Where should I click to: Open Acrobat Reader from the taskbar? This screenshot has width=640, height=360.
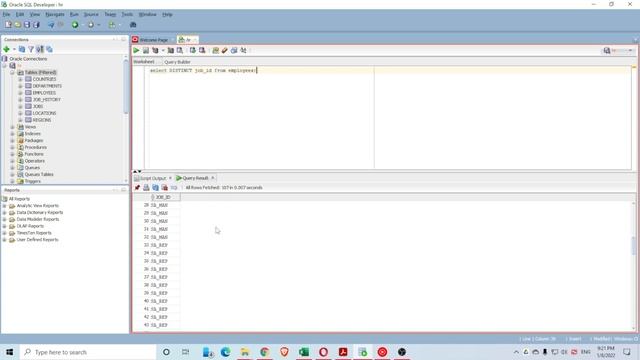(x=343, y=352)
